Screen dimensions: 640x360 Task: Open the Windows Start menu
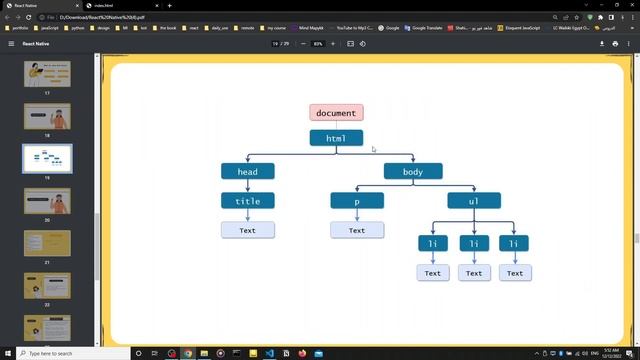8,353
